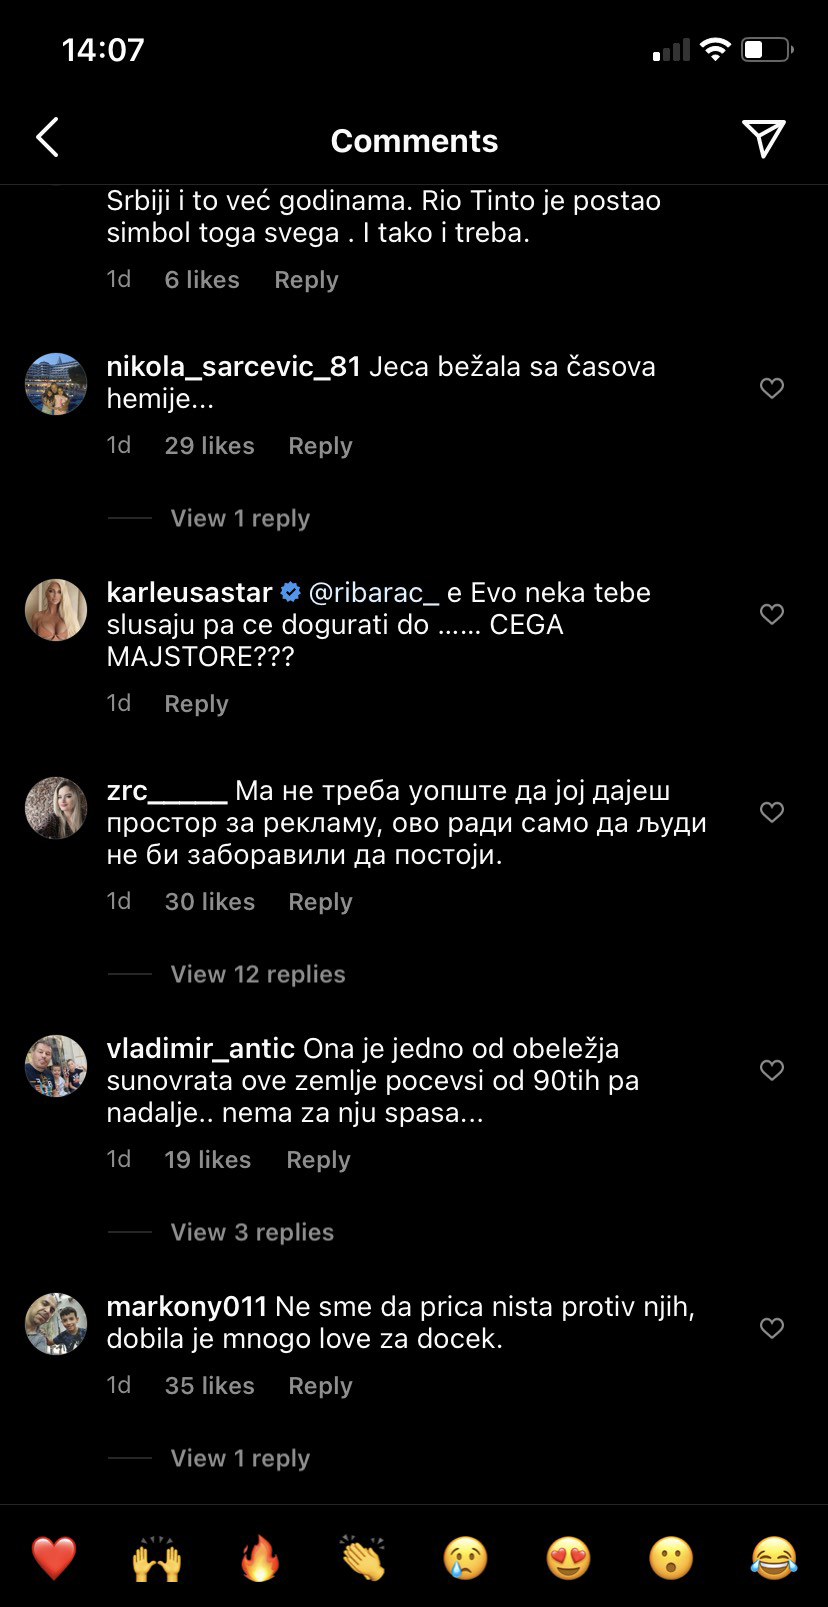Like the karleusastar comment
The image size is (828, 1607).
(x=771, y=614)
